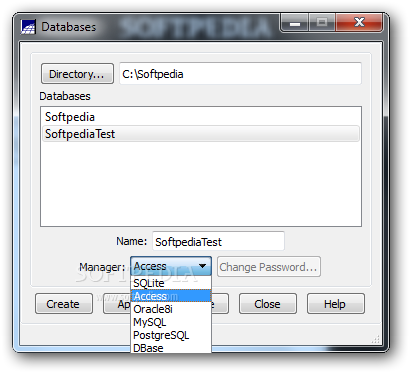Collapse the Manager combo box arrow
Image resolution: width=410 pixels, height=373 pixels.
point(202,266)
